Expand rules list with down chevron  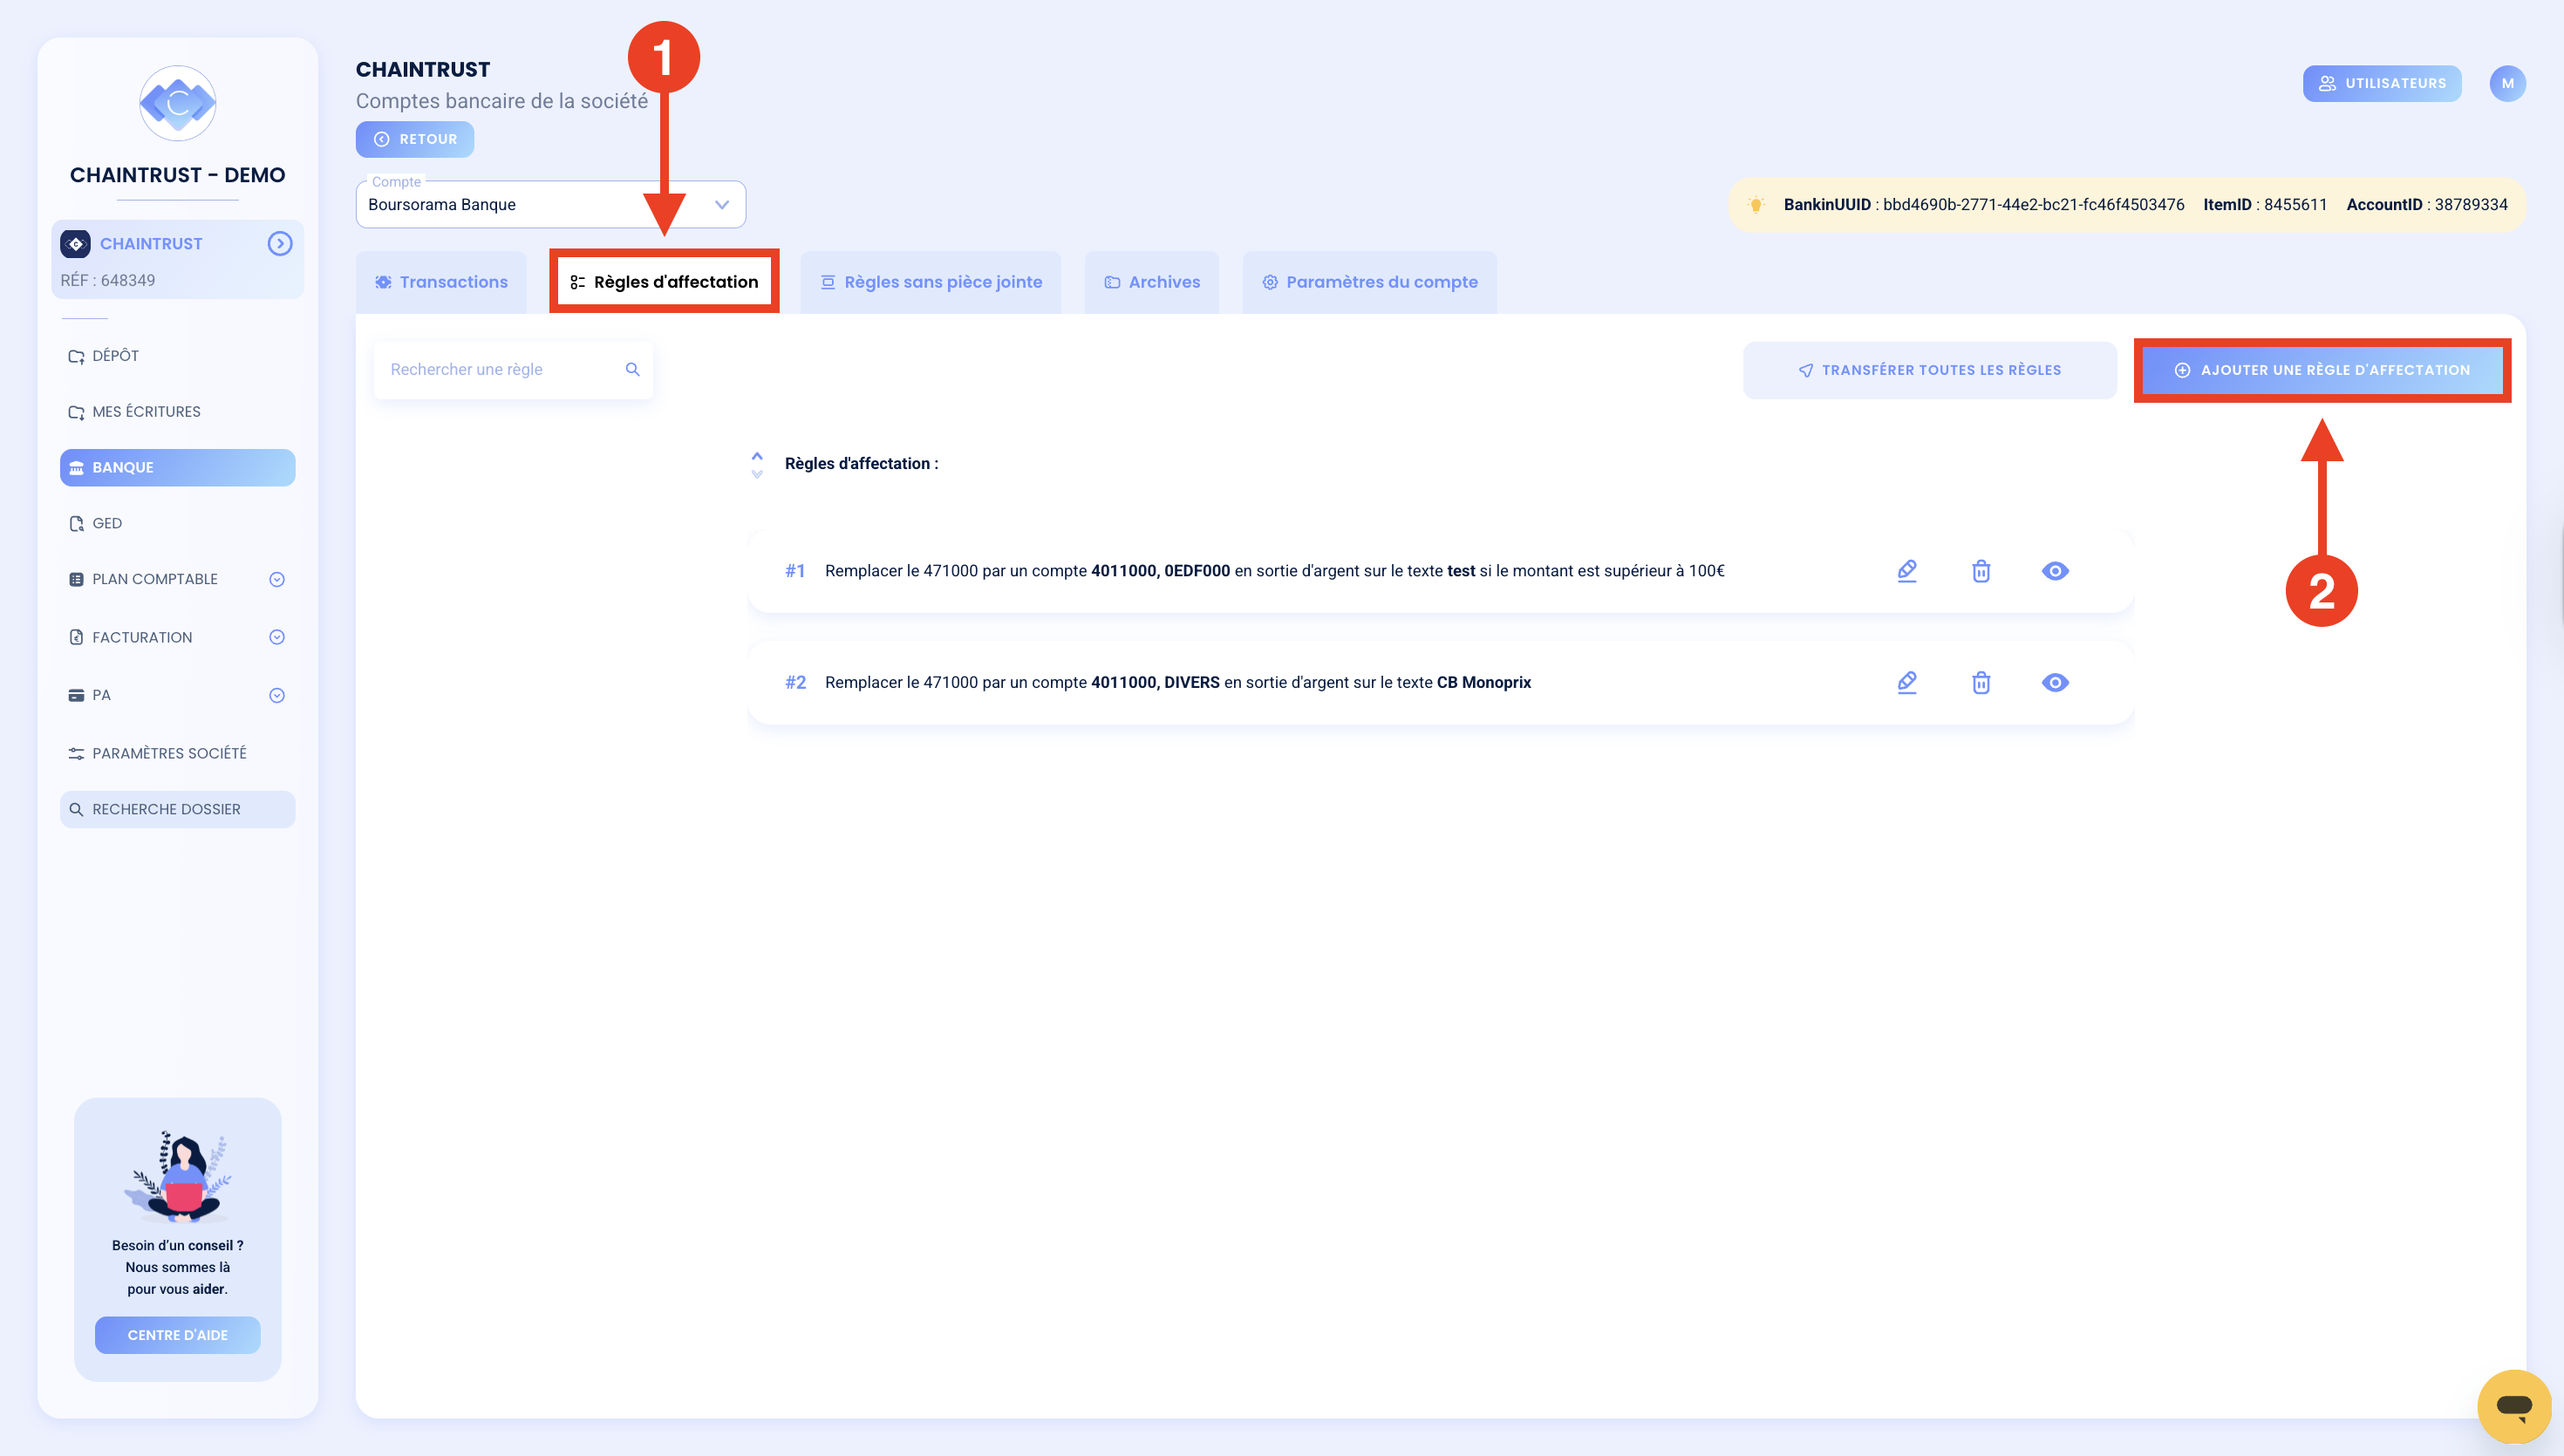[x=757, y=474]
